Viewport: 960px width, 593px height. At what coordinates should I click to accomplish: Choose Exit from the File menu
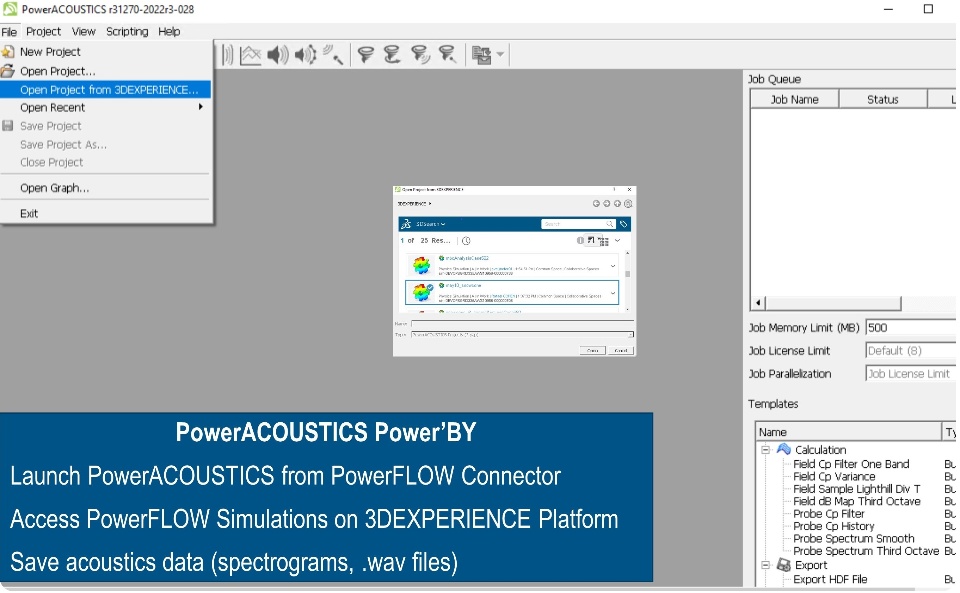(x=106, y=214)
